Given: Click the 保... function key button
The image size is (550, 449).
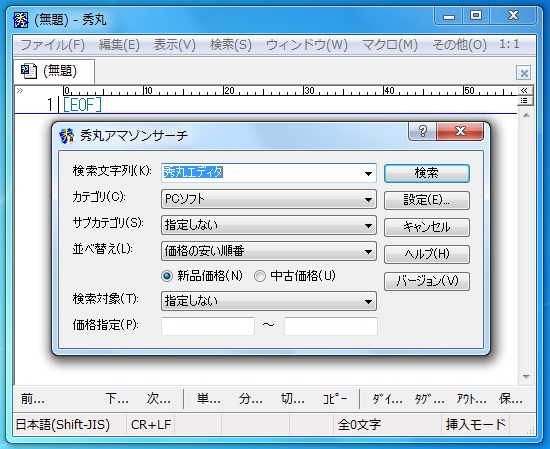Looking at the screenshot, I should (x=511, y=399).
